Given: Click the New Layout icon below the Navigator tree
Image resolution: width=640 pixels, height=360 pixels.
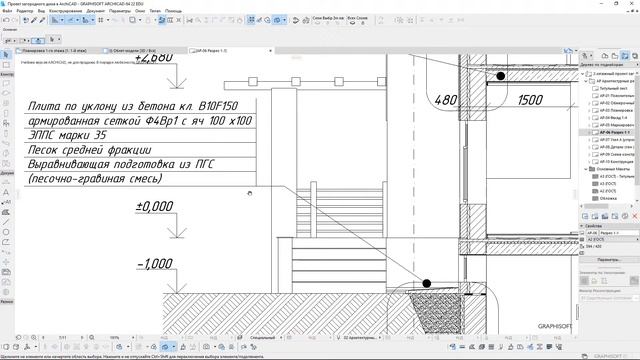Looking at the screenshot, I should click(x=585, y=216).
